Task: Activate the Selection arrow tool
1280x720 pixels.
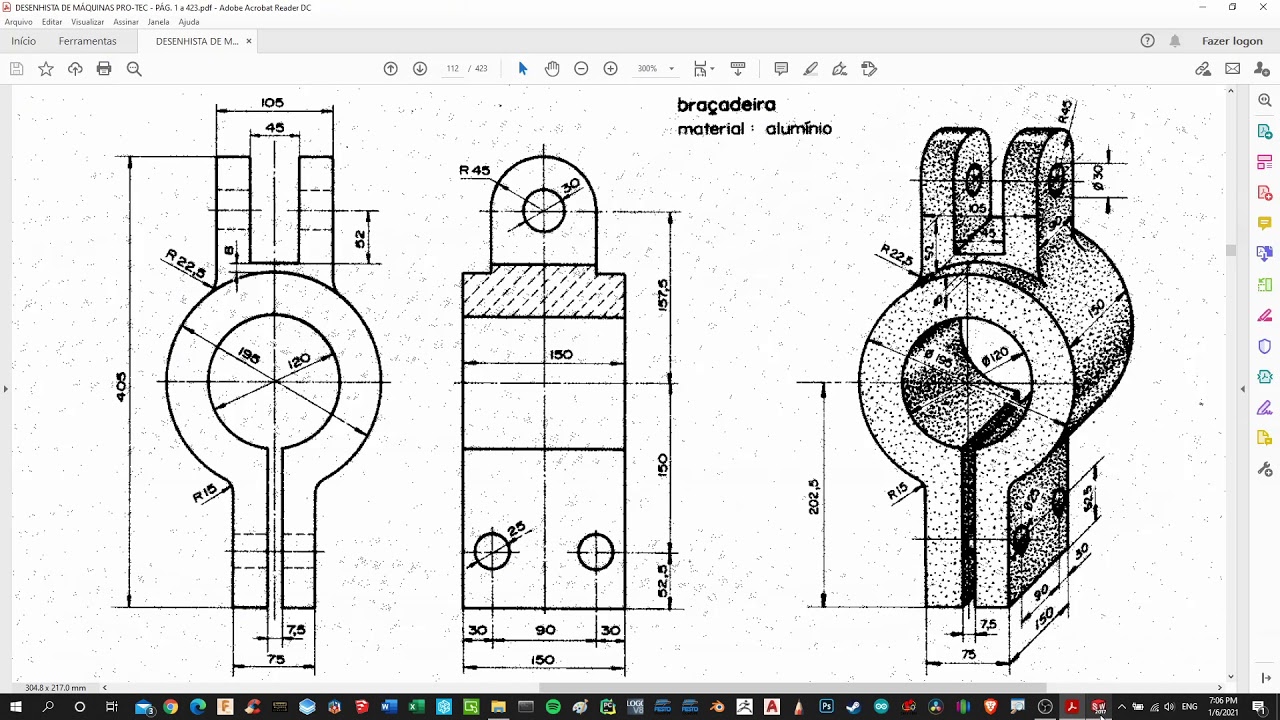Action: click(522, 69)
